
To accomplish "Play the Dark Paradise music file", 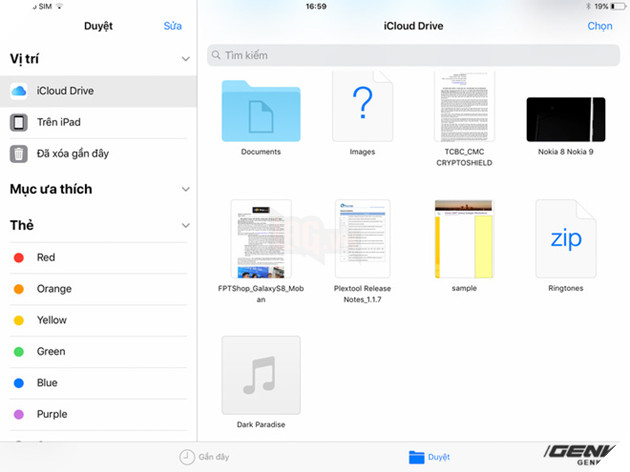I will tap(260, 375).
